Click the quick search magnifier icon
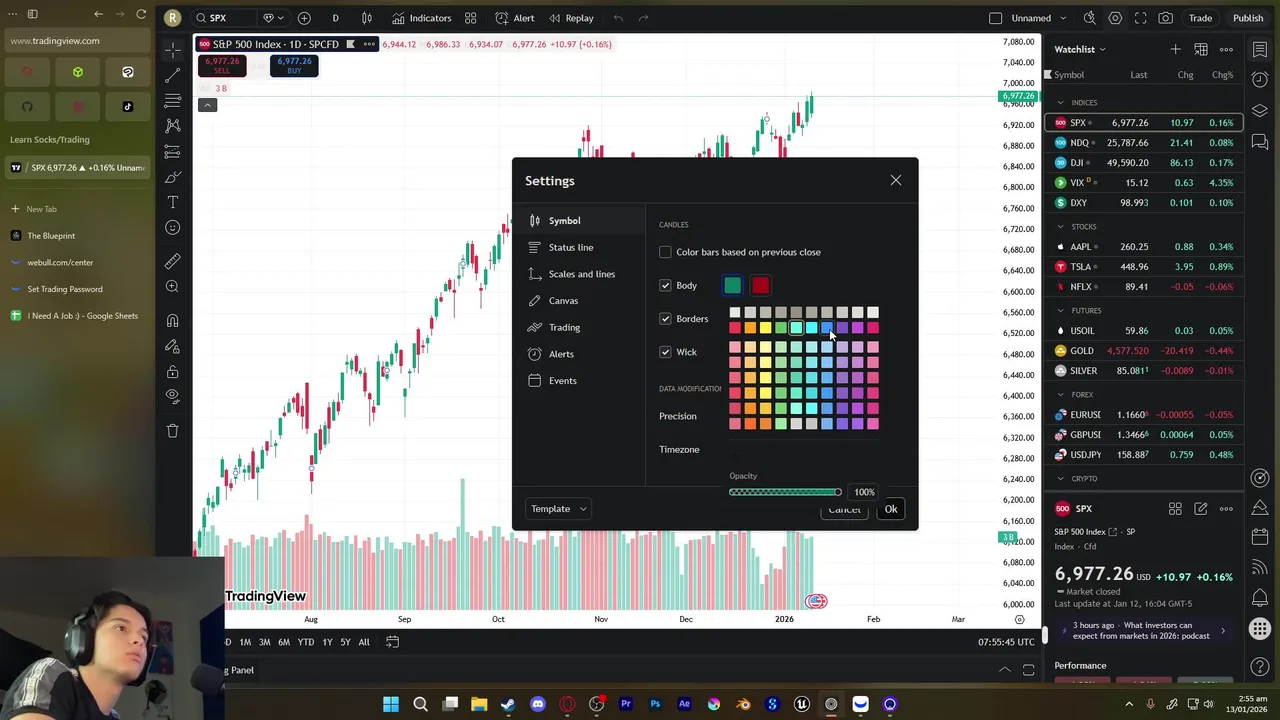Screen dimensions: 1280x720 point(1089,18)
